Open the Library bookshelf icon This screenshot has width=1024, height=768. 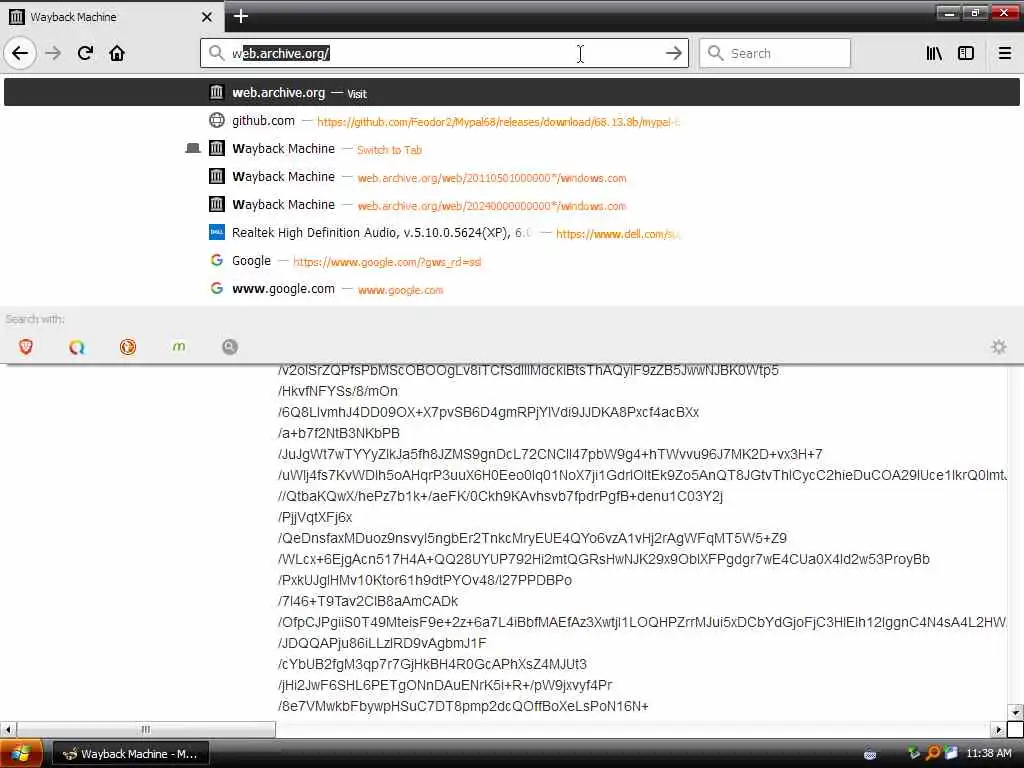pyautogui.click(x=934, y=53)
